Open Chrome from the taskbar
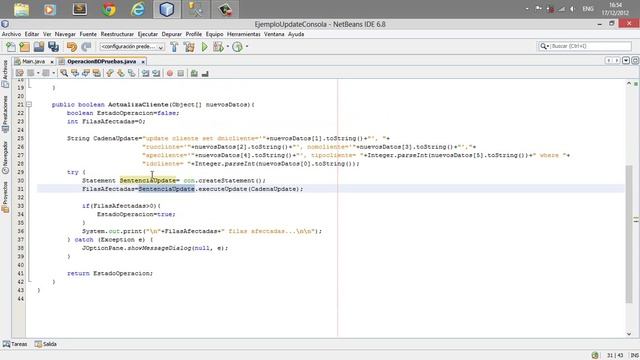Viewport: 640px width, 360px height. click(x=109, y=9)
